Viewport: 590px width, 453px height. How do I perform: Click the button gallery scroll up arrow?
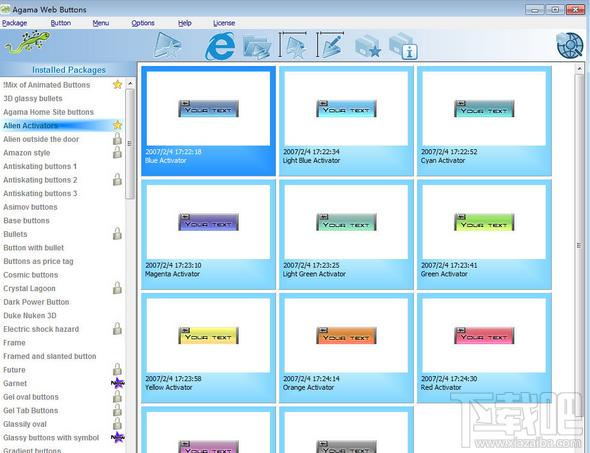click(x=579, y=68)
